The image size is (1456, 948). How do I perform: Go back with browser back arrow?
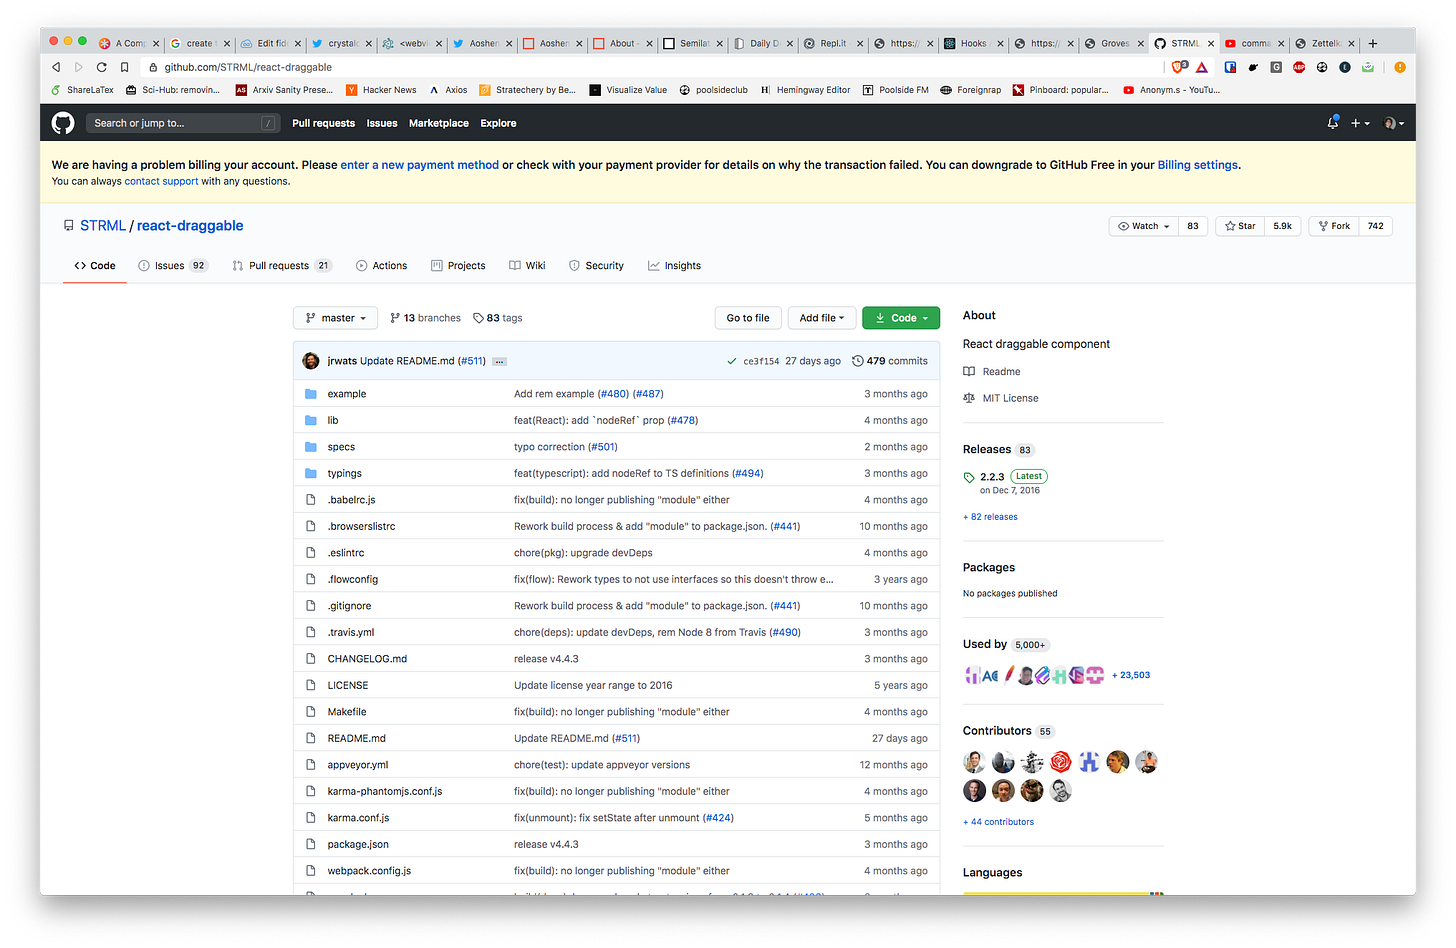coord(56,67)
